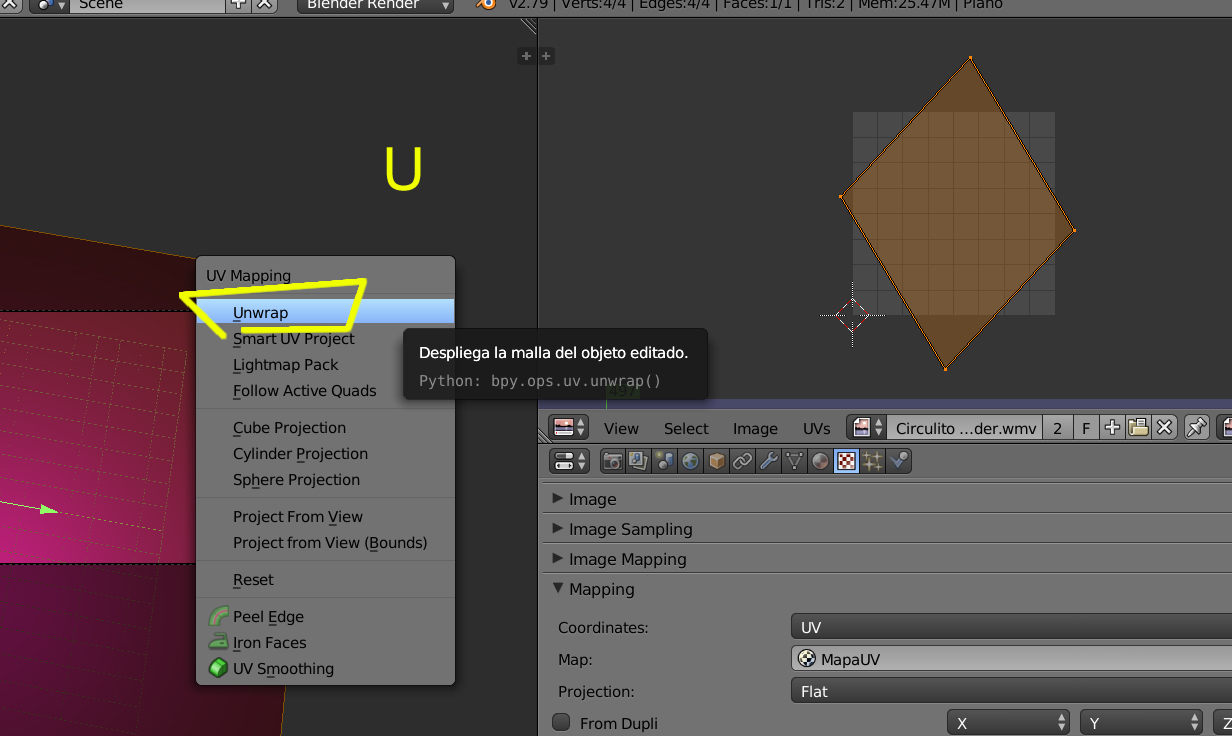The height and width of the screenshot is (736, 1232).
Task: Open image file with folder button
Action: (1138, 428)
